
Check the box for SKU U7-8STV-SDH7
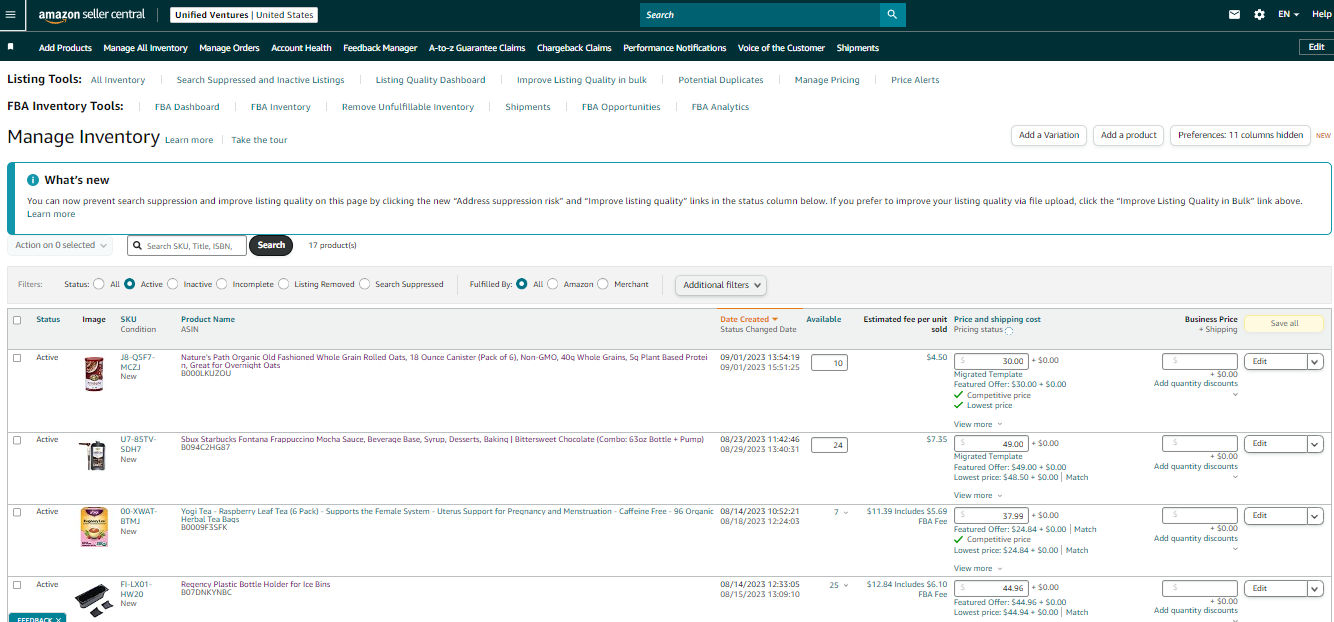17,439
